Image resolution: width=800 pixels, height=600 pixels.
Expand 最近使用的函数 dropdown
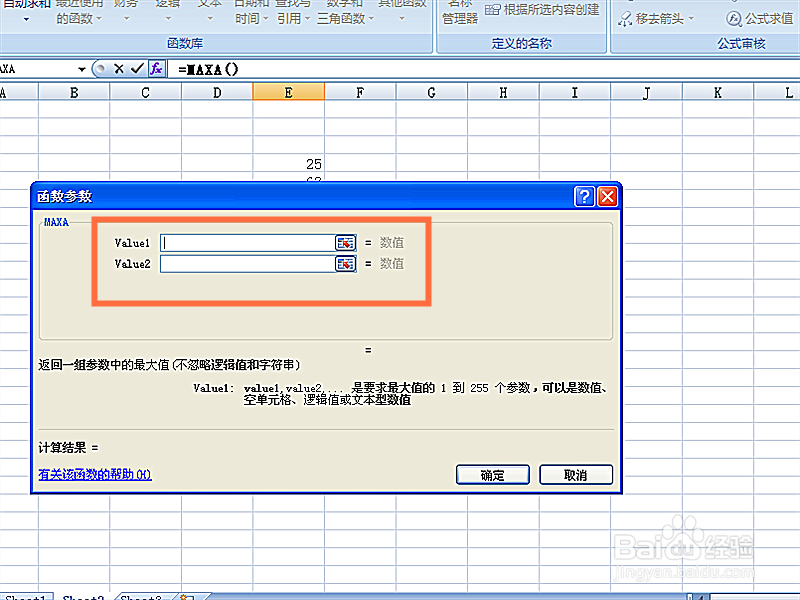click(x=99, y=19)
